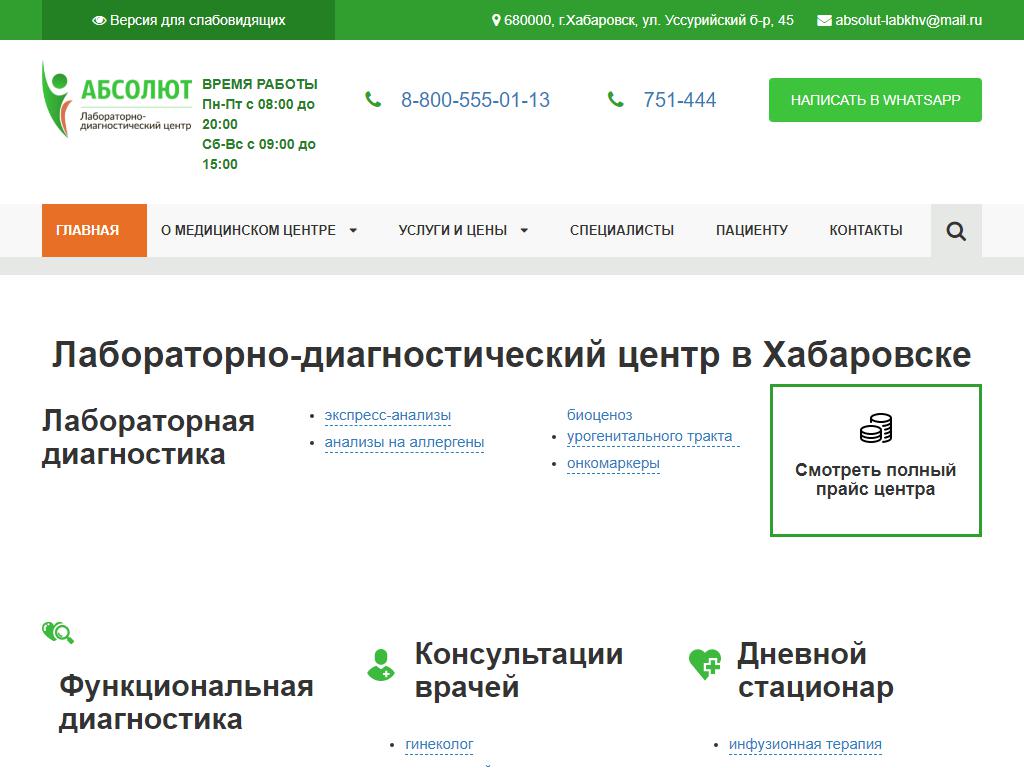Image resolution: width=1024 pixels, height=768 pixels.
Task: Open 'Специалисты' menu item
Action: (x=622, y=231)
